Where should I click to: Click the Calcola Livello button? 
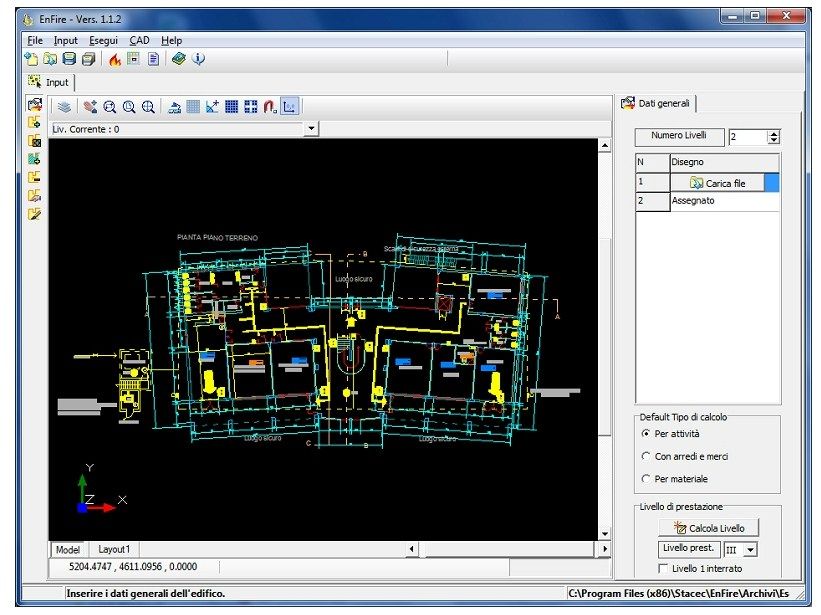point(708,528)
